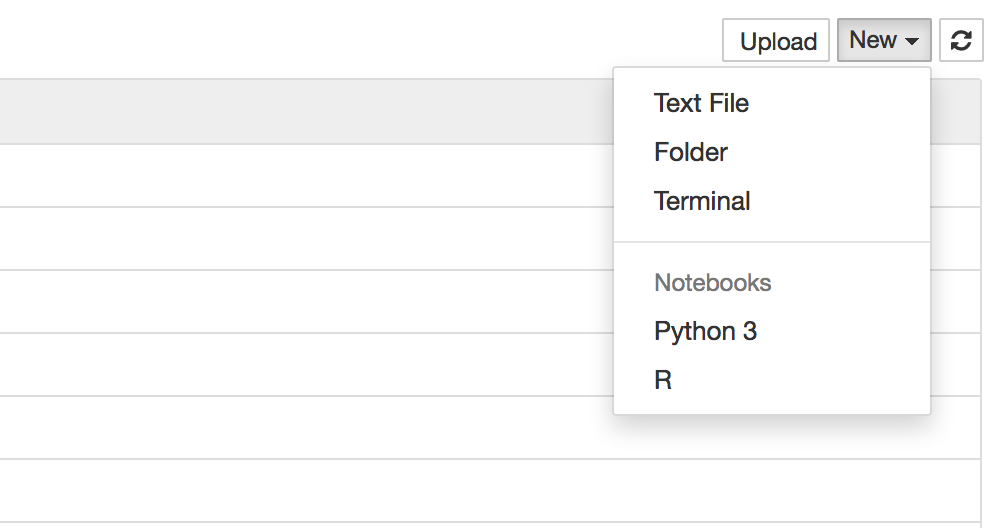The height and width of the screenshot is (528, 1006).
Task: Select the fifth empty file list row
Action: (x=300, y=428)
